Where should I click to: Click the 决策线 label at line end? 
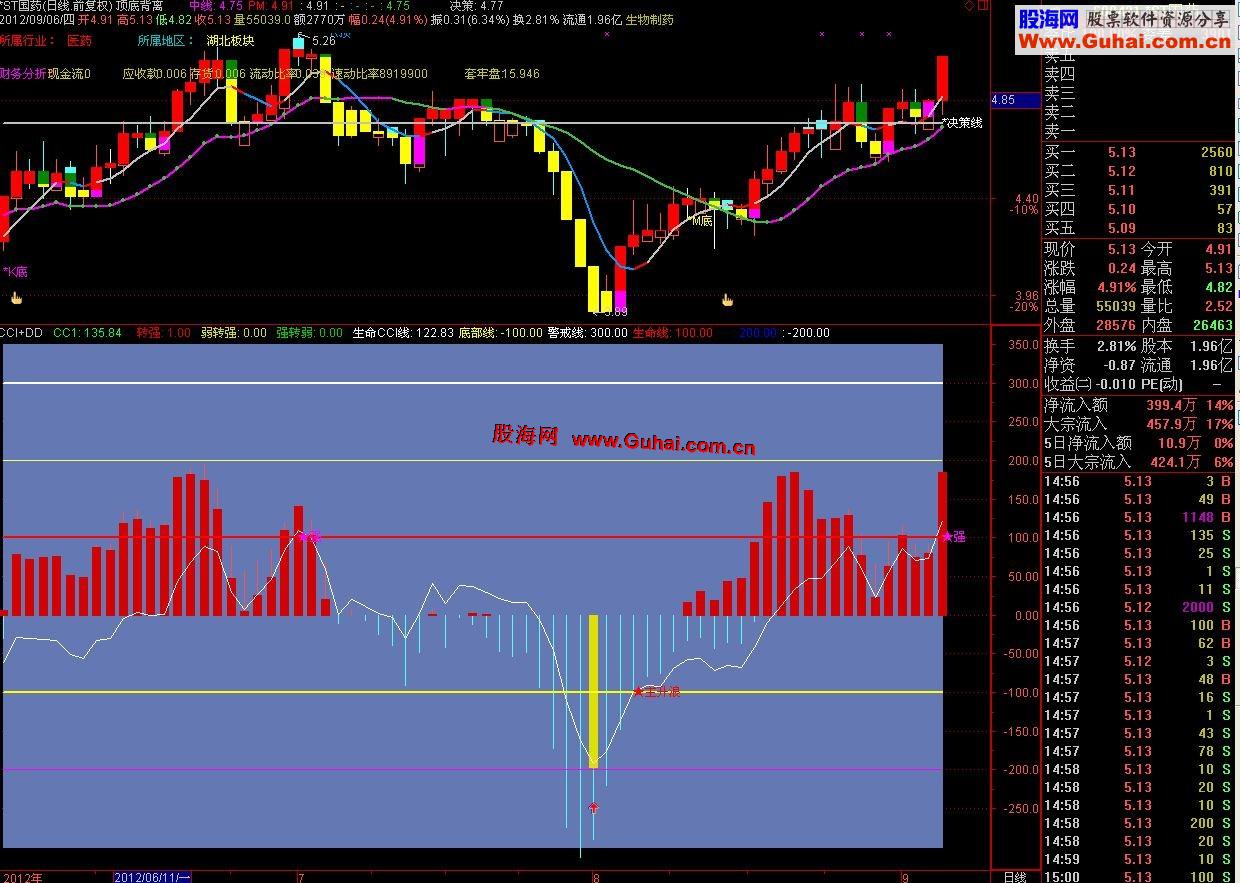pos(965,122)
